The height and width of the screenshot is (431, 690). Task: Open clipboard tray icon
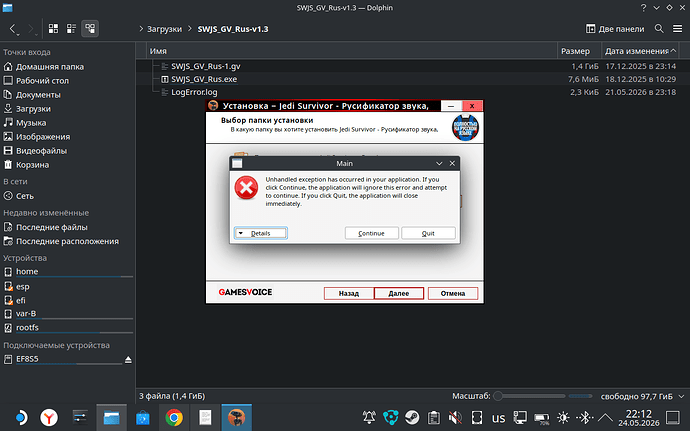pyautogui.click(x=433, y=417)
